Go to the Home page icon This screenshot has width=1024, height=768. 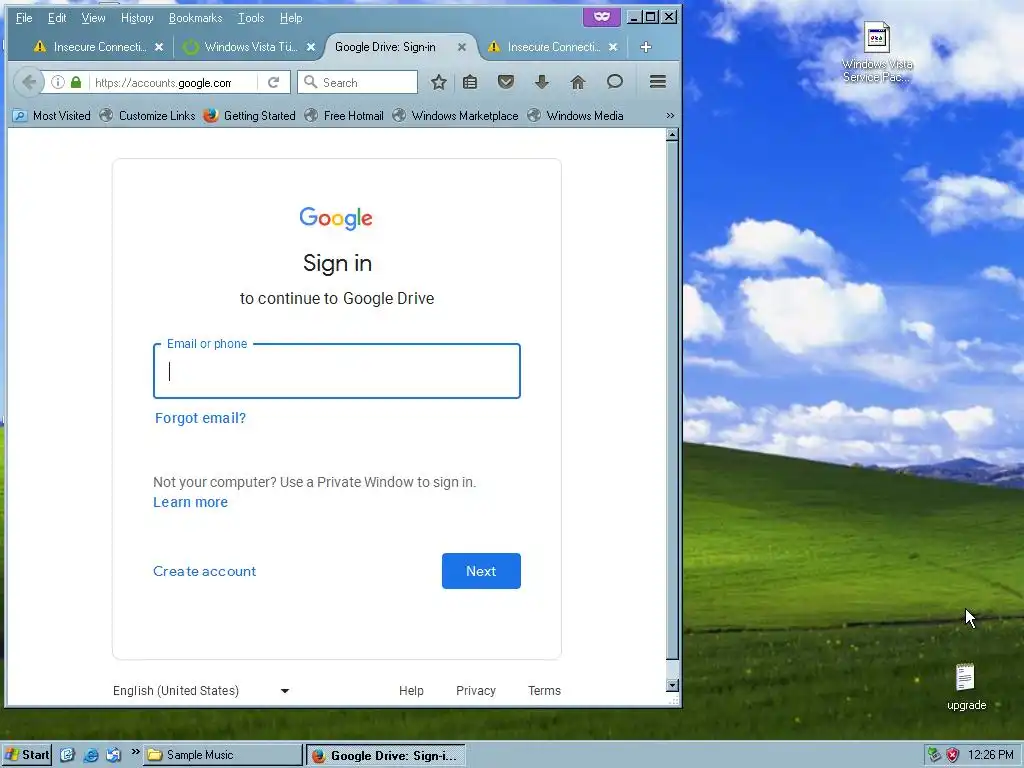pos(578,82)
